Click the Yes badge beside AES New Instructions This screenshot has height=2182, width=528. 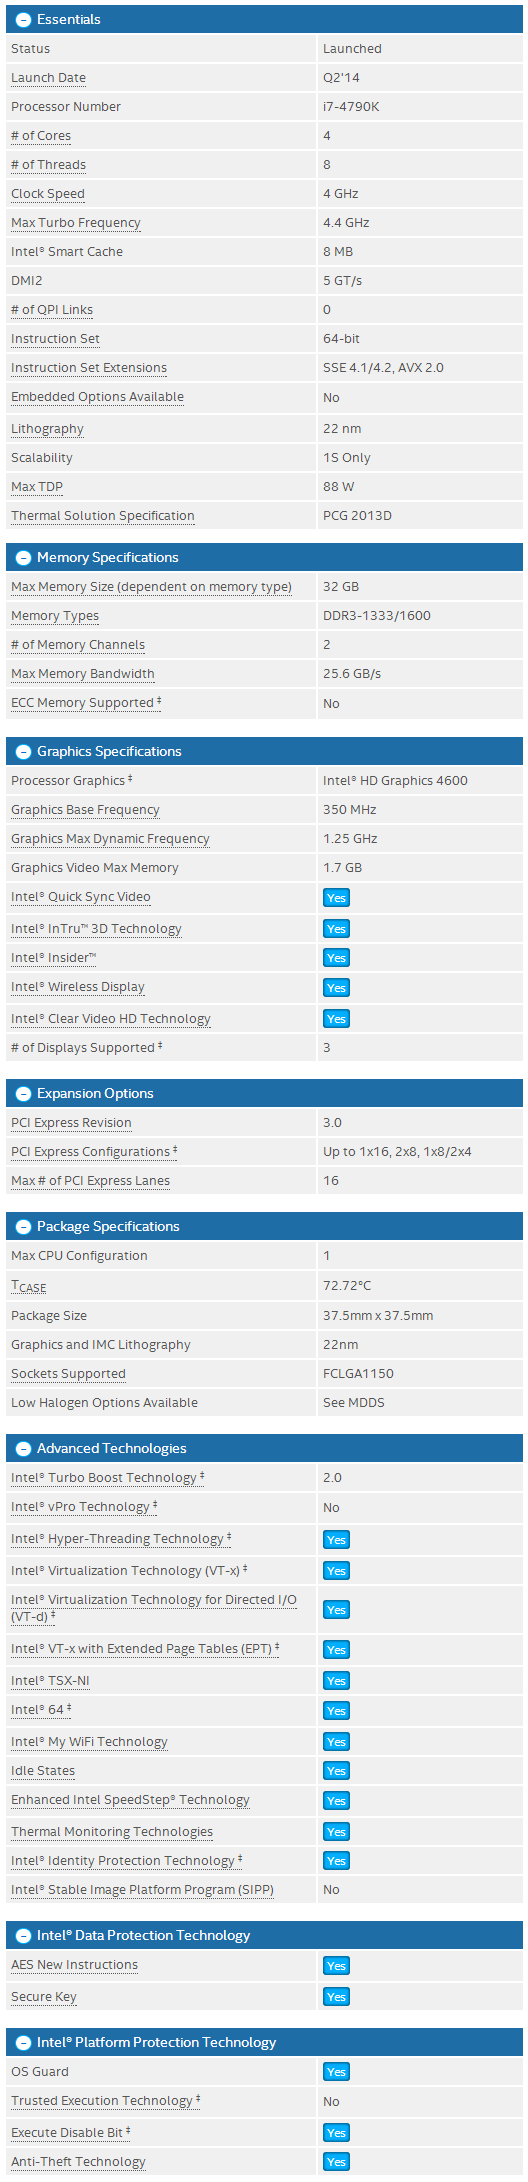[x=336, y=1966]
